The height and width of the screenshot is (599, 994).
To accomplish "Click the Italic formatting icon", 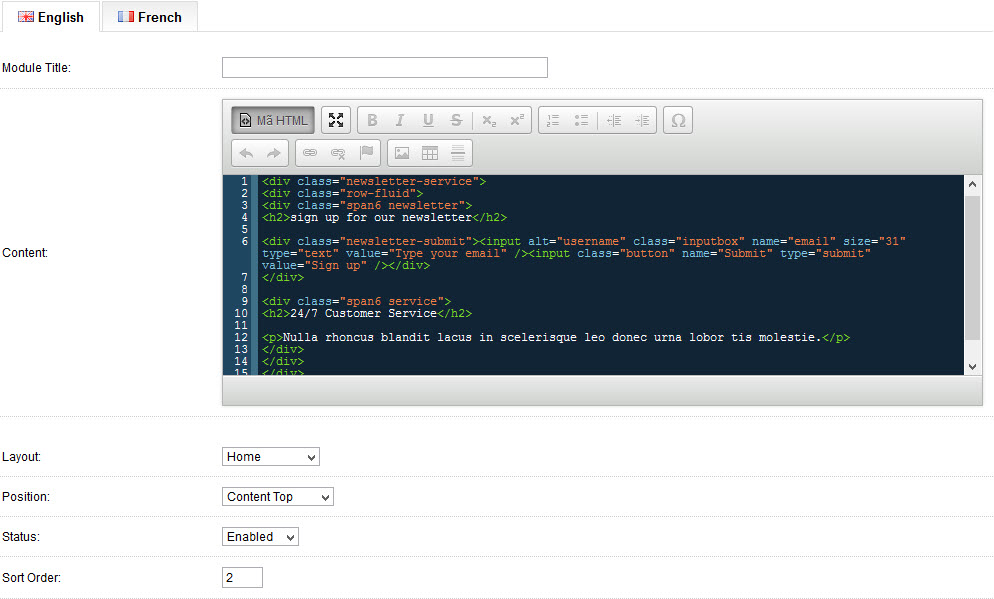I will tap(400, 121).
